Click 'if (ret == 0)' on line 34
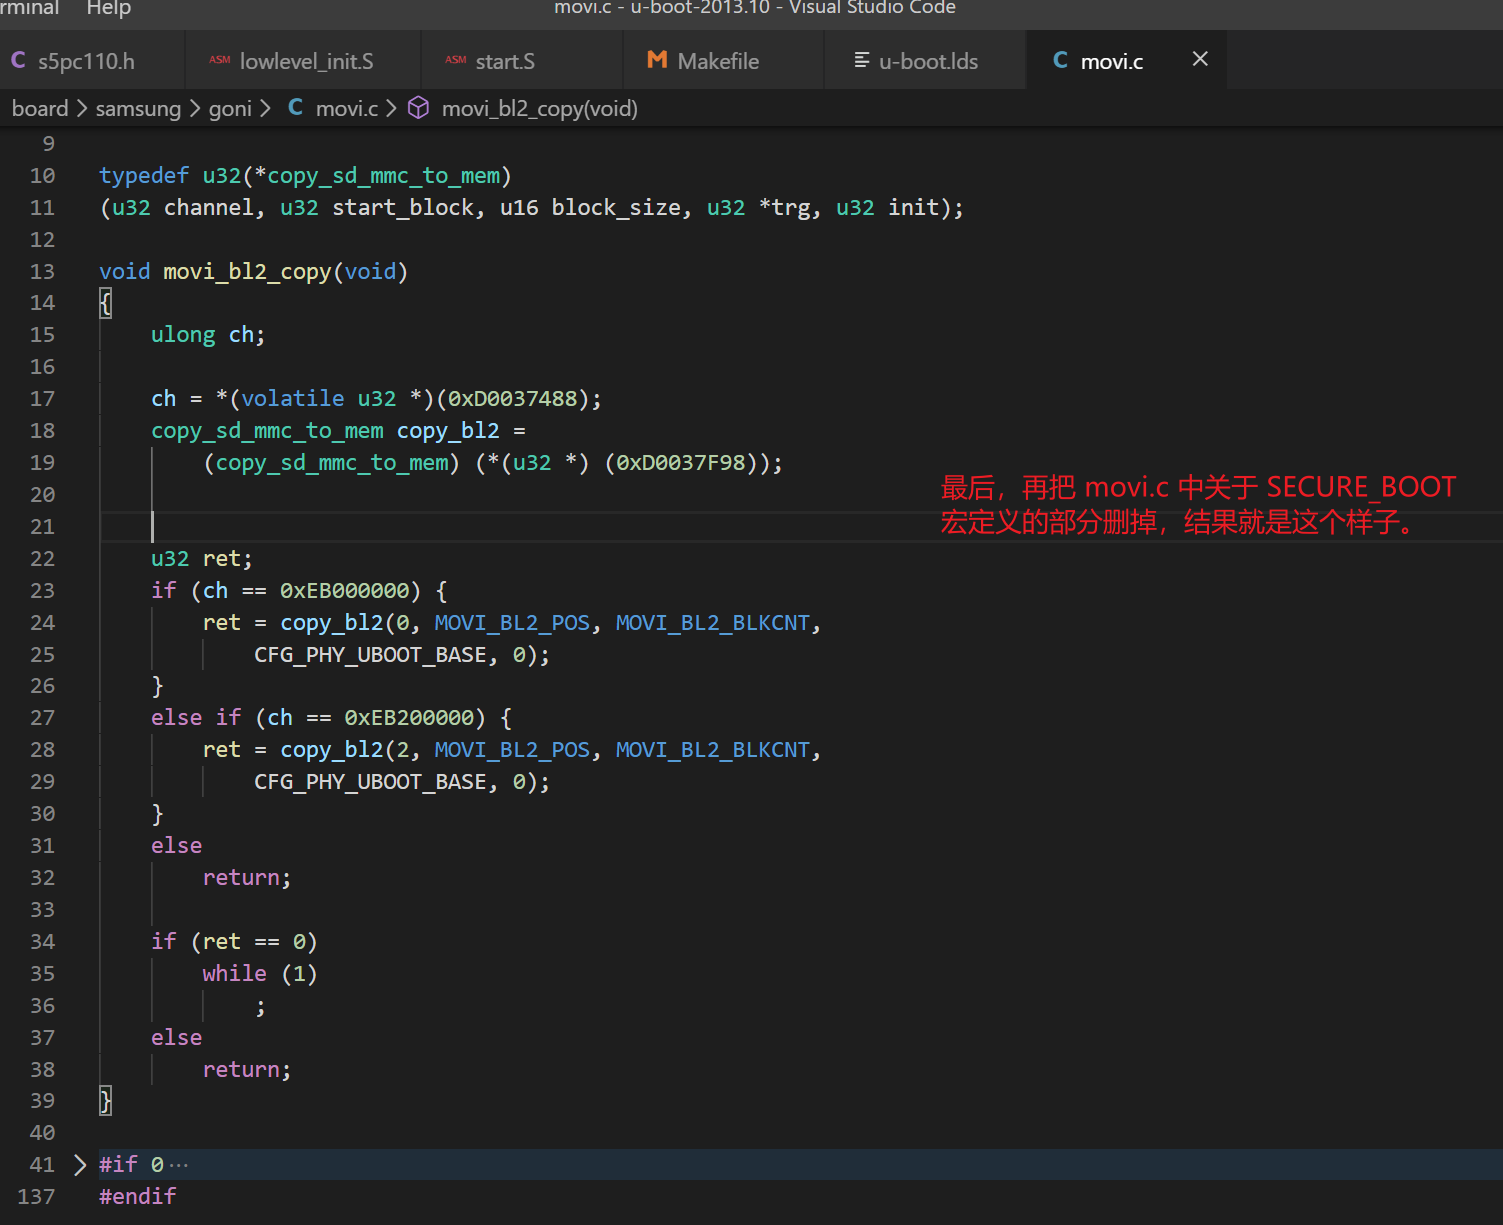 pyautogui.click(x=234, y=941)
